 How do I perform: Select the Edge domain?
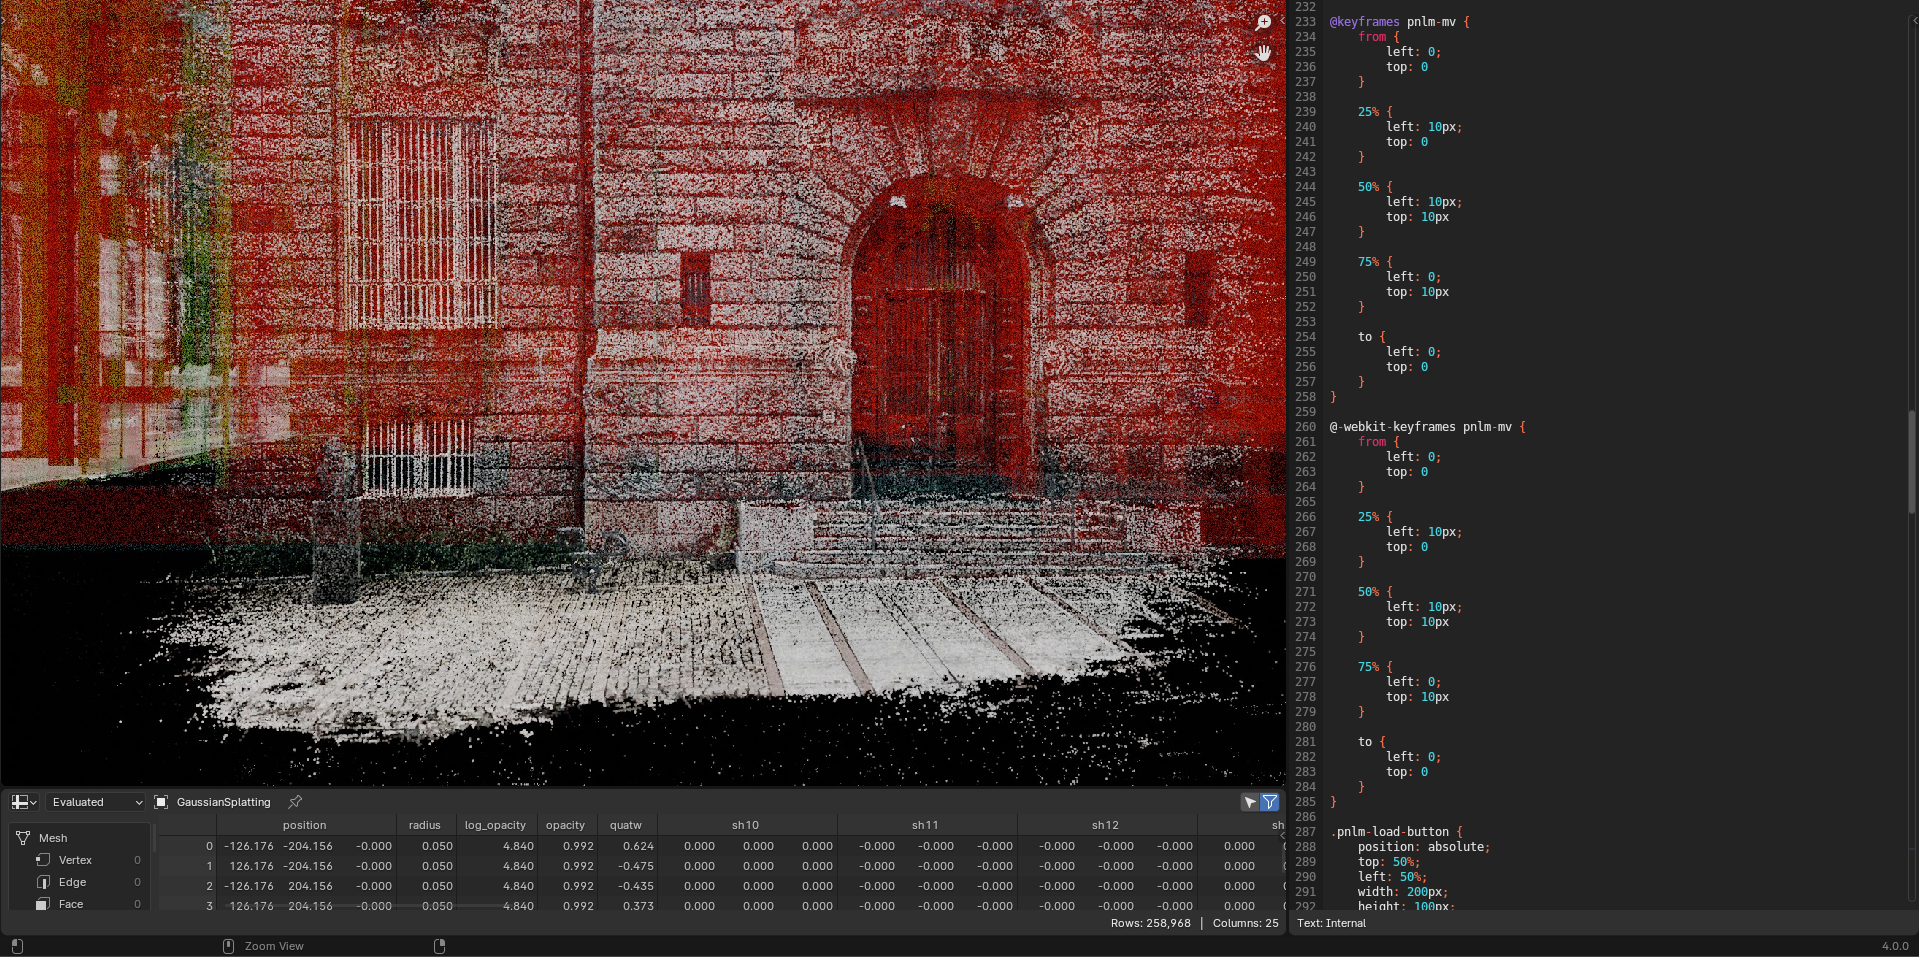point(72,882)
